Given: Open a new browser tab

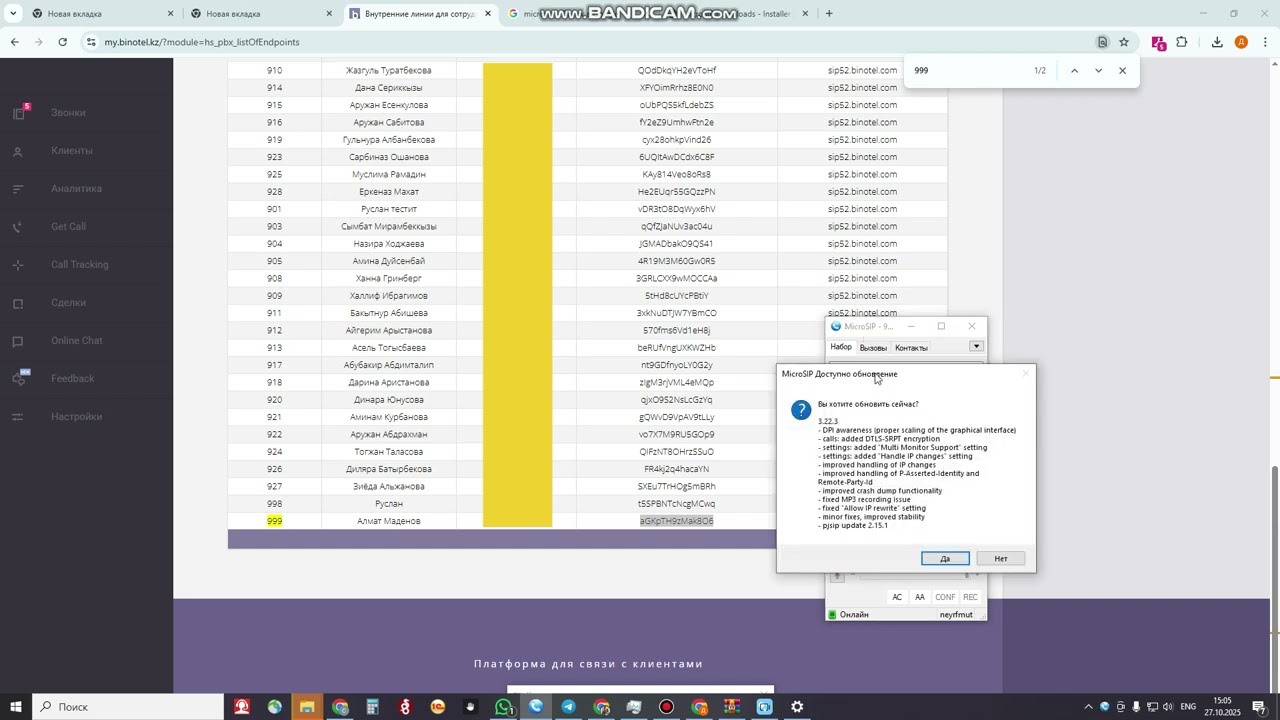Looking at the screenshot, I should click(x=829, y=14).
